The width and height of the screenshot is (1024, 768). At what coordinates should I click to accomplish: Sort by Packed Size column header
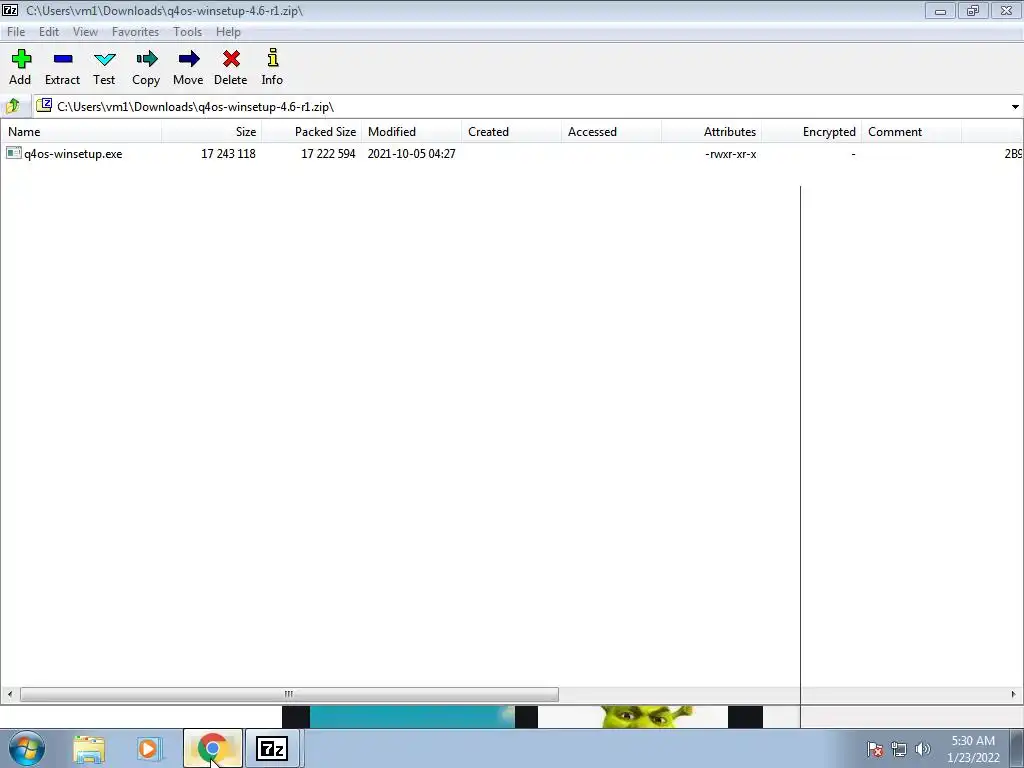pyautogui.click(x=312, y=131)
